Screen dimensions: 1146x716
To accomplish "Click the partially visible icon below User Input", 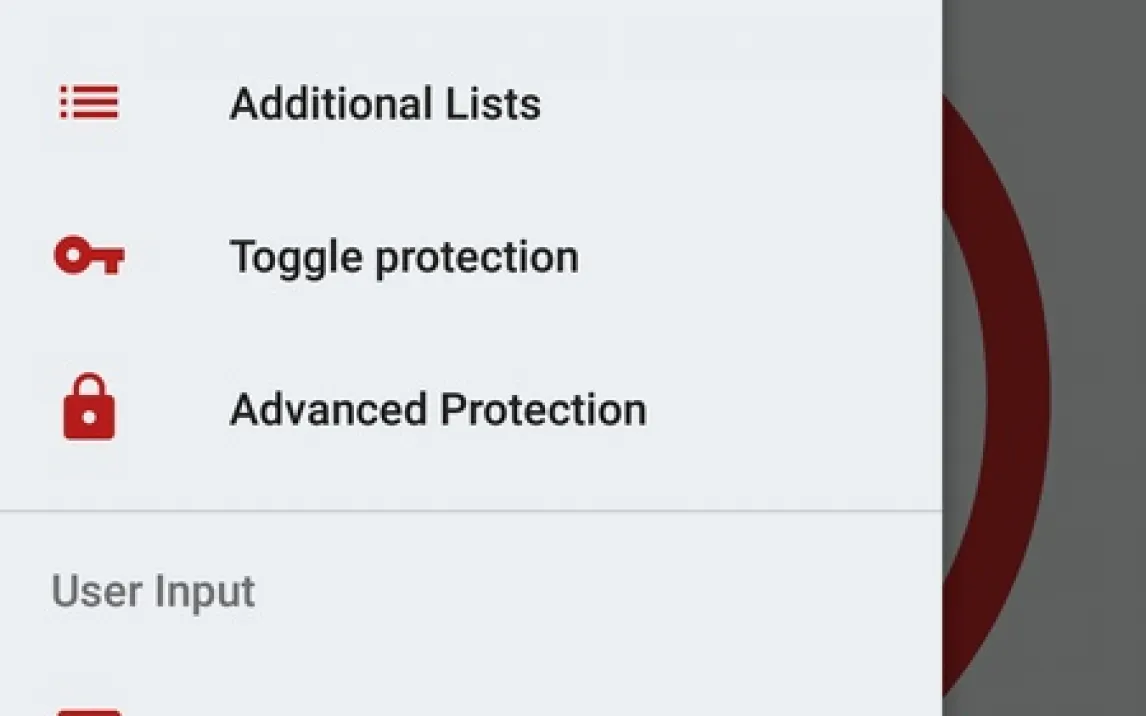I will point(89,711).
